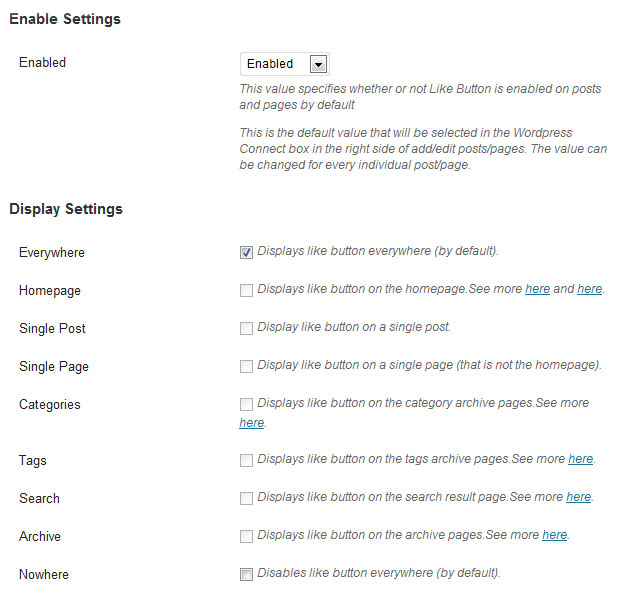
Task: Check the Single Page checkbox
Action: click(x=246, y=366)
